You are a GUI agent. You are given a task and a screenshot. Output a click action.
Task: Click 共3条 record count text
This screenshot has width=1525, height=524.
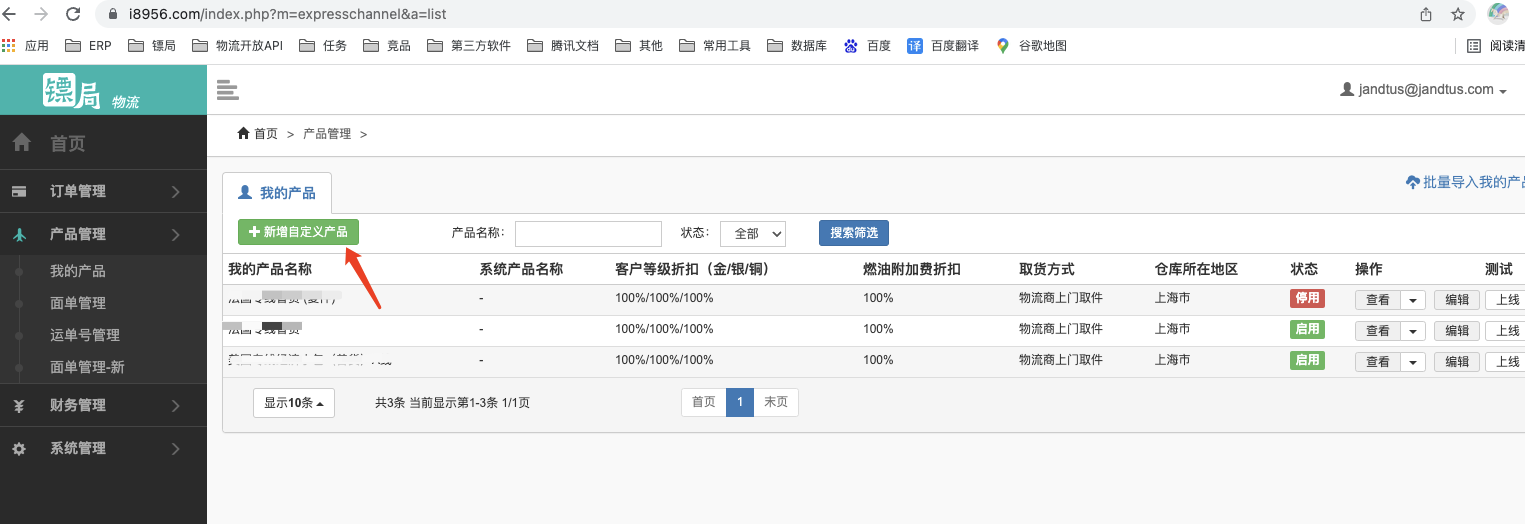[x=390, y=403]
